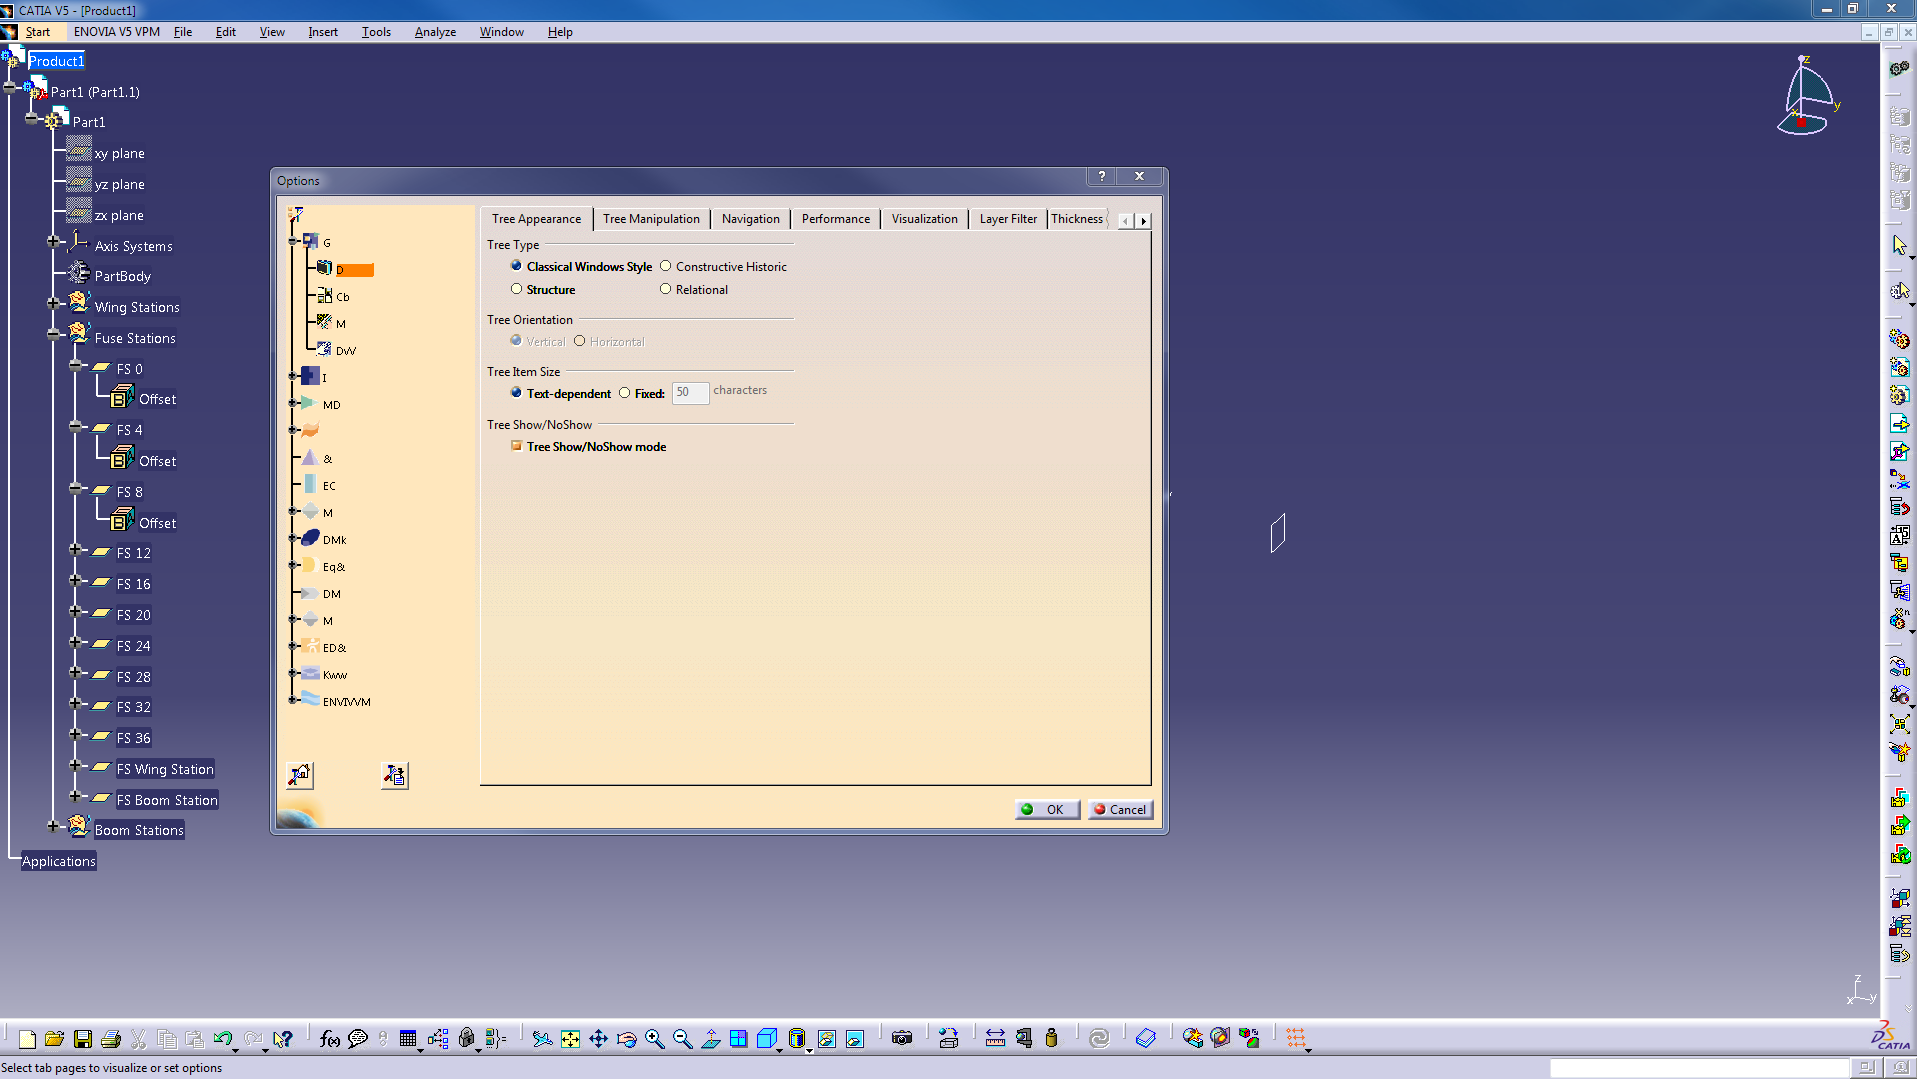Click the Start menu item
This screenshot has height=1079, width=1917.
coord(37,32)
